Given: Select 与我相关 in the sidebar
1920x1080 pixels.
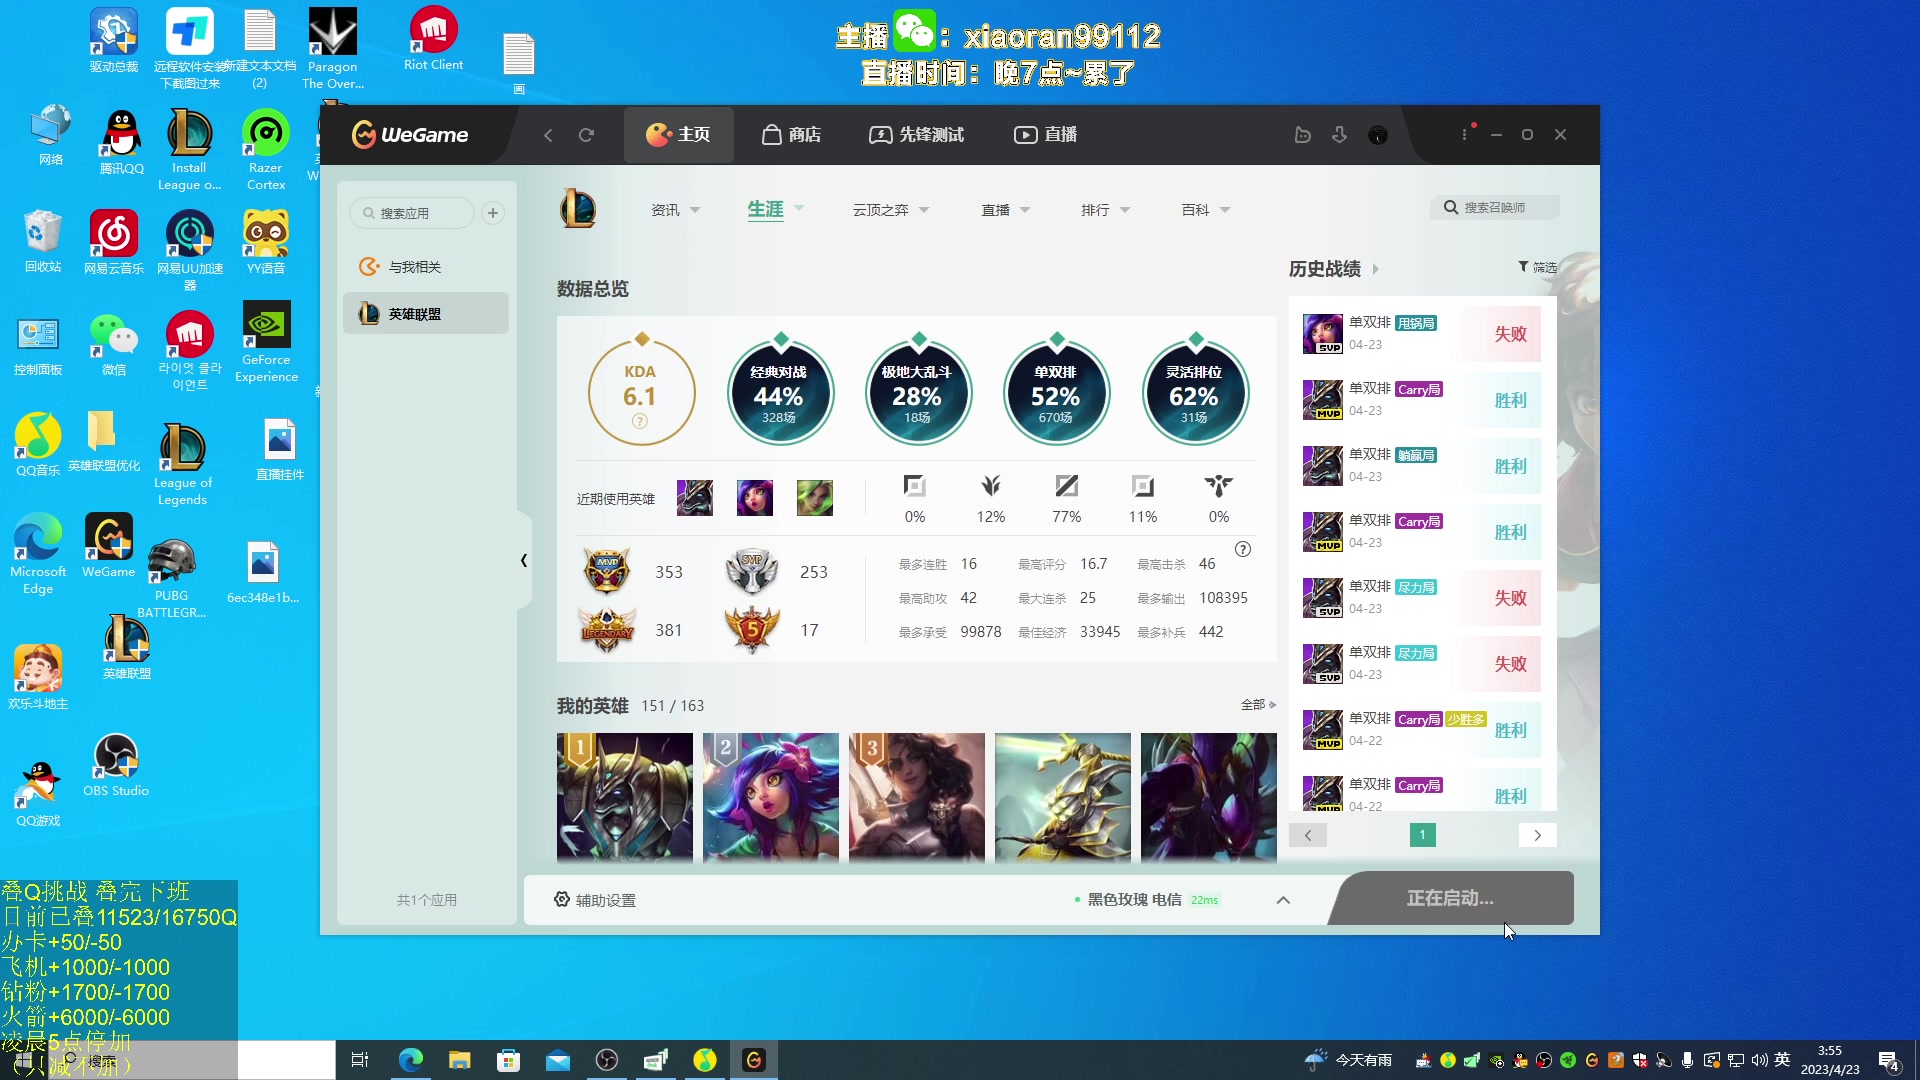Looking at the screenshot, I should [x=426, y=267].
